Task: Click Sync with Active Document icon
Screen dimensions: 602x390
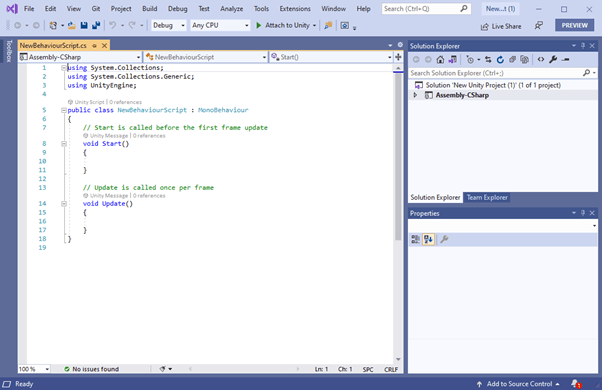Action: point(488,59)
